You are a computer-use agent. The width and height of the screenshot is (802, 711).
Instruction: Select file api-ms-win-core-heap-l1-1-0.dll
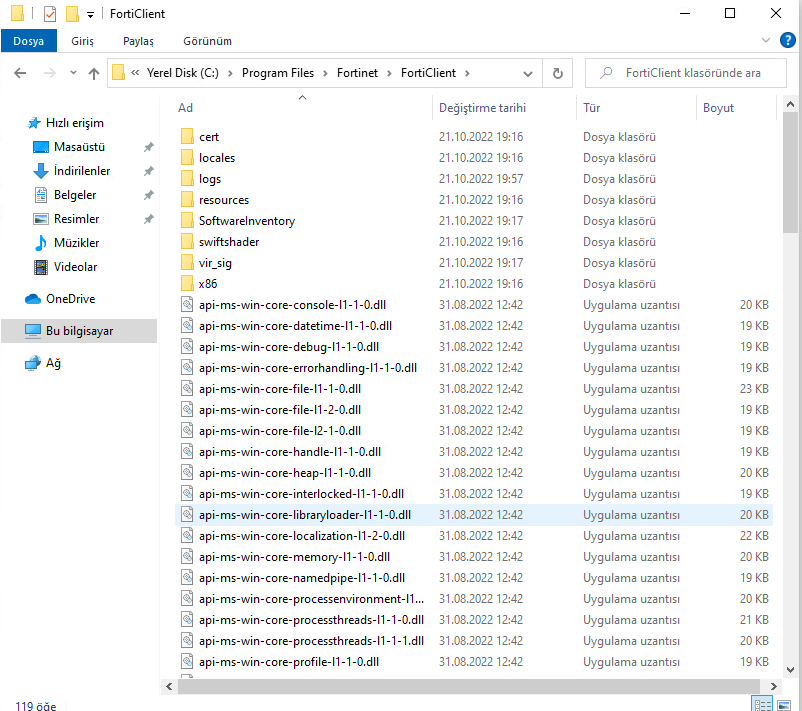[474, 473]
